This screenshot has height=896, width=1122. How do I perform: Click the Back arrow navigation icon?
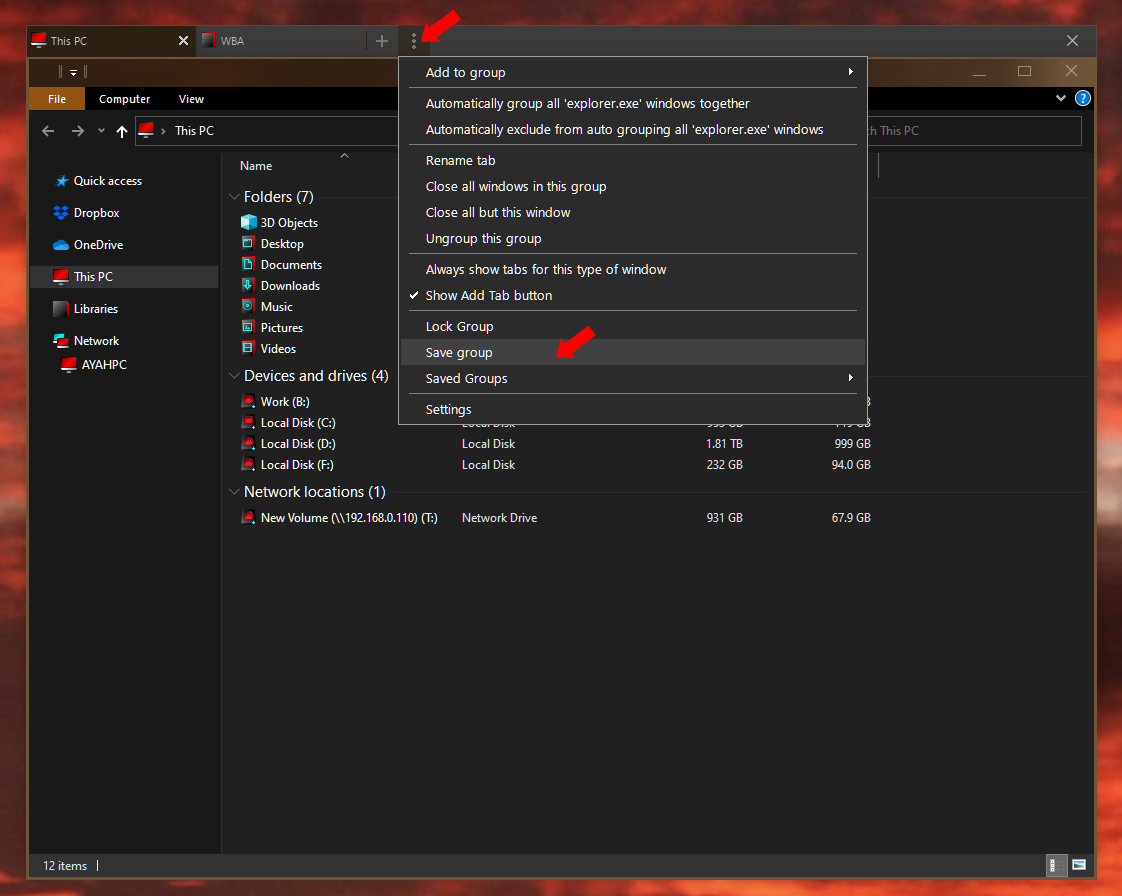(x=48, y=131)
